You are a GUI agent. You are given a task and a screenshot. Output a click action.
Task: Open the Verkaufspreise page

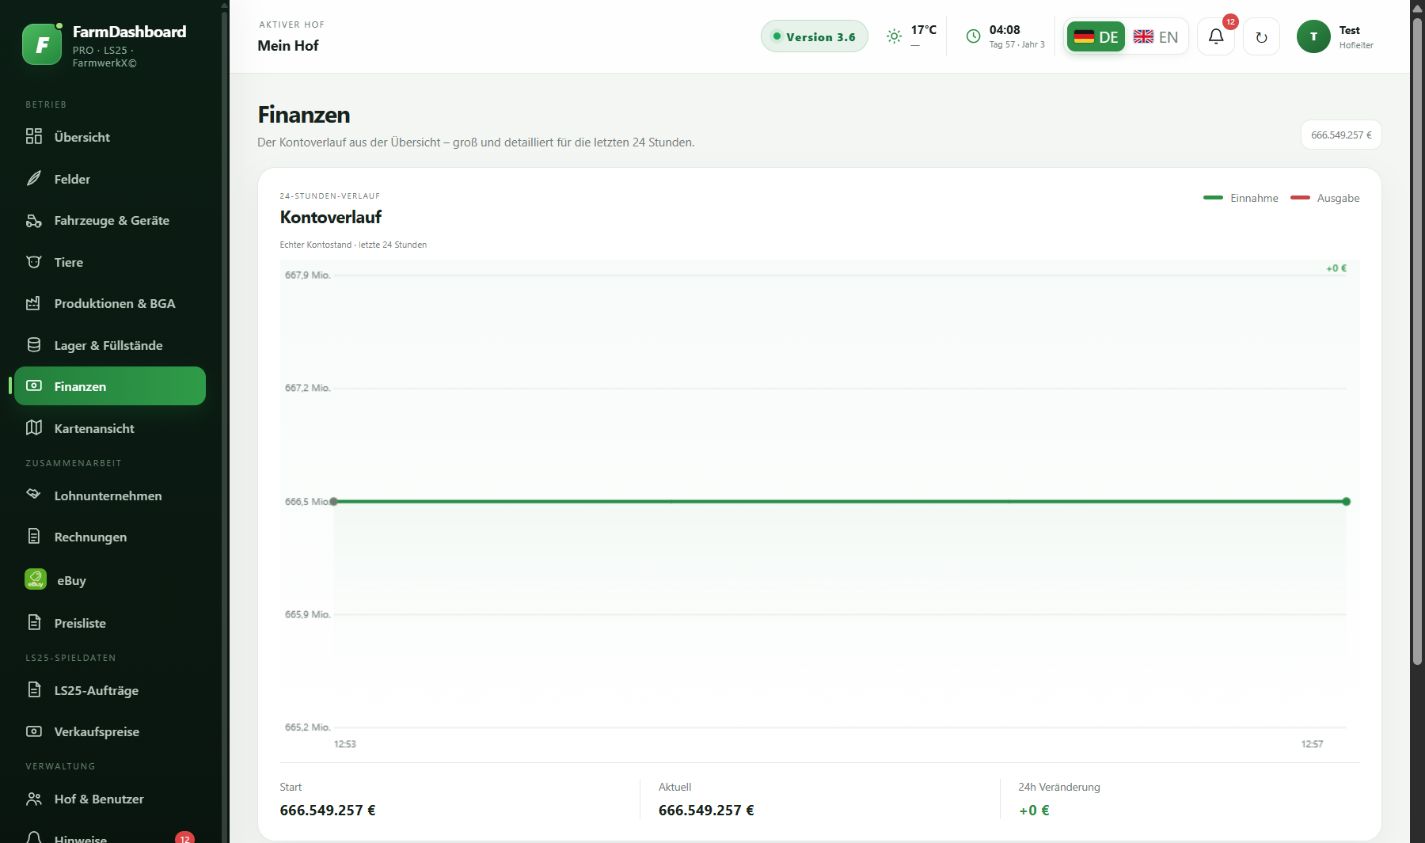(x=110, y=732)
